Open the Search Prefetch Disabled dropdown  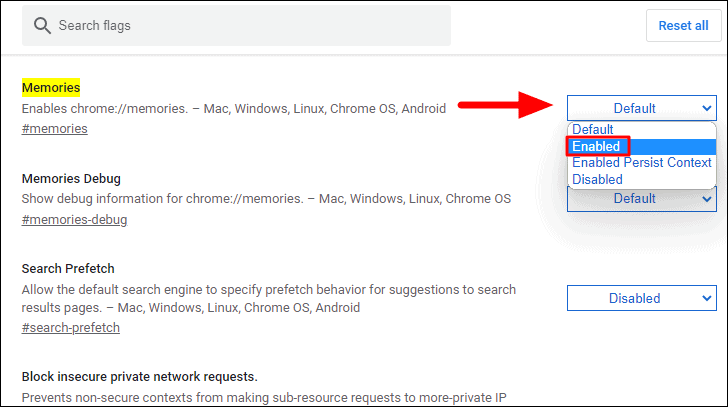pos(642,298)
